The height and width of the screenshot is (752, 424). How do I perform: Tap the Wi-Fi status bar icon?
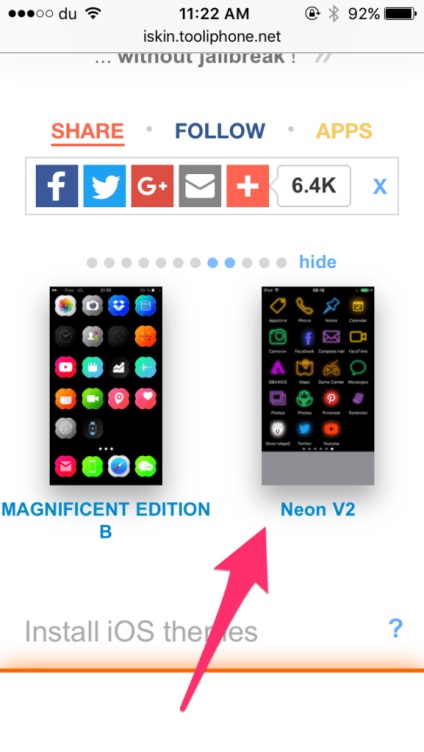pyautogui.click(x=93, y=13)
